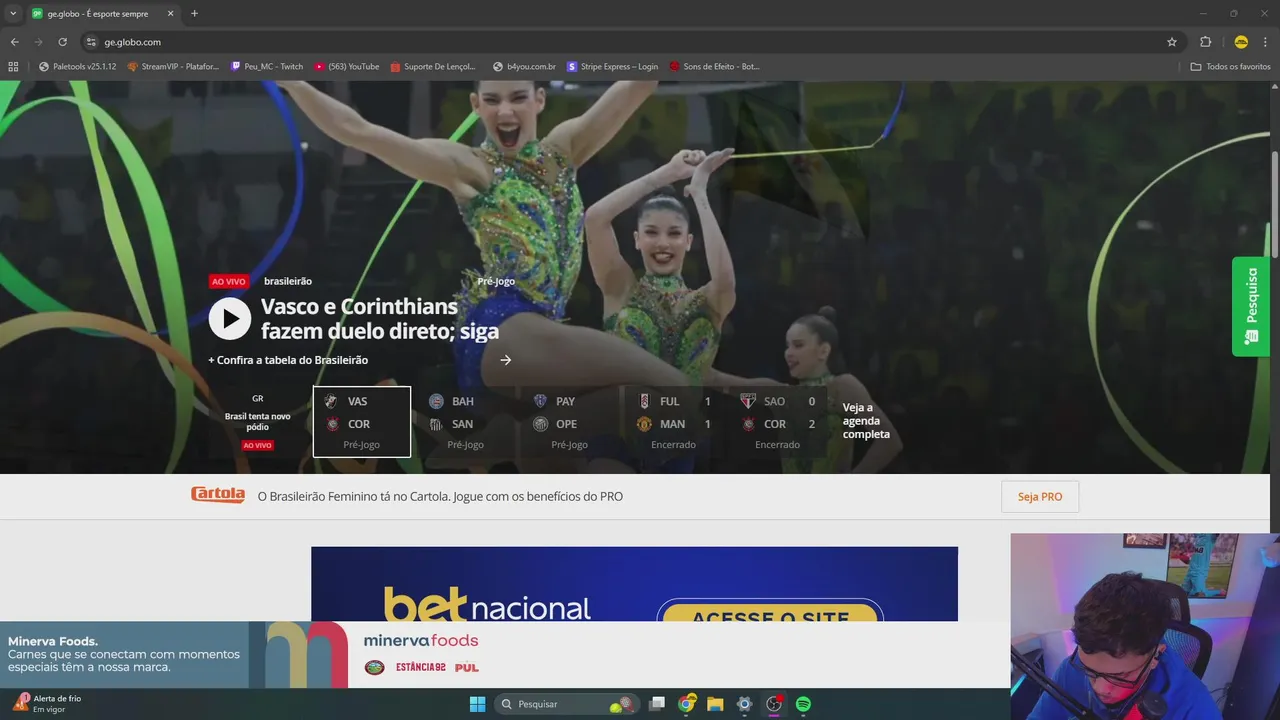
Task: Open the Settings gear on the taskbar
Action: pos(744,704)
